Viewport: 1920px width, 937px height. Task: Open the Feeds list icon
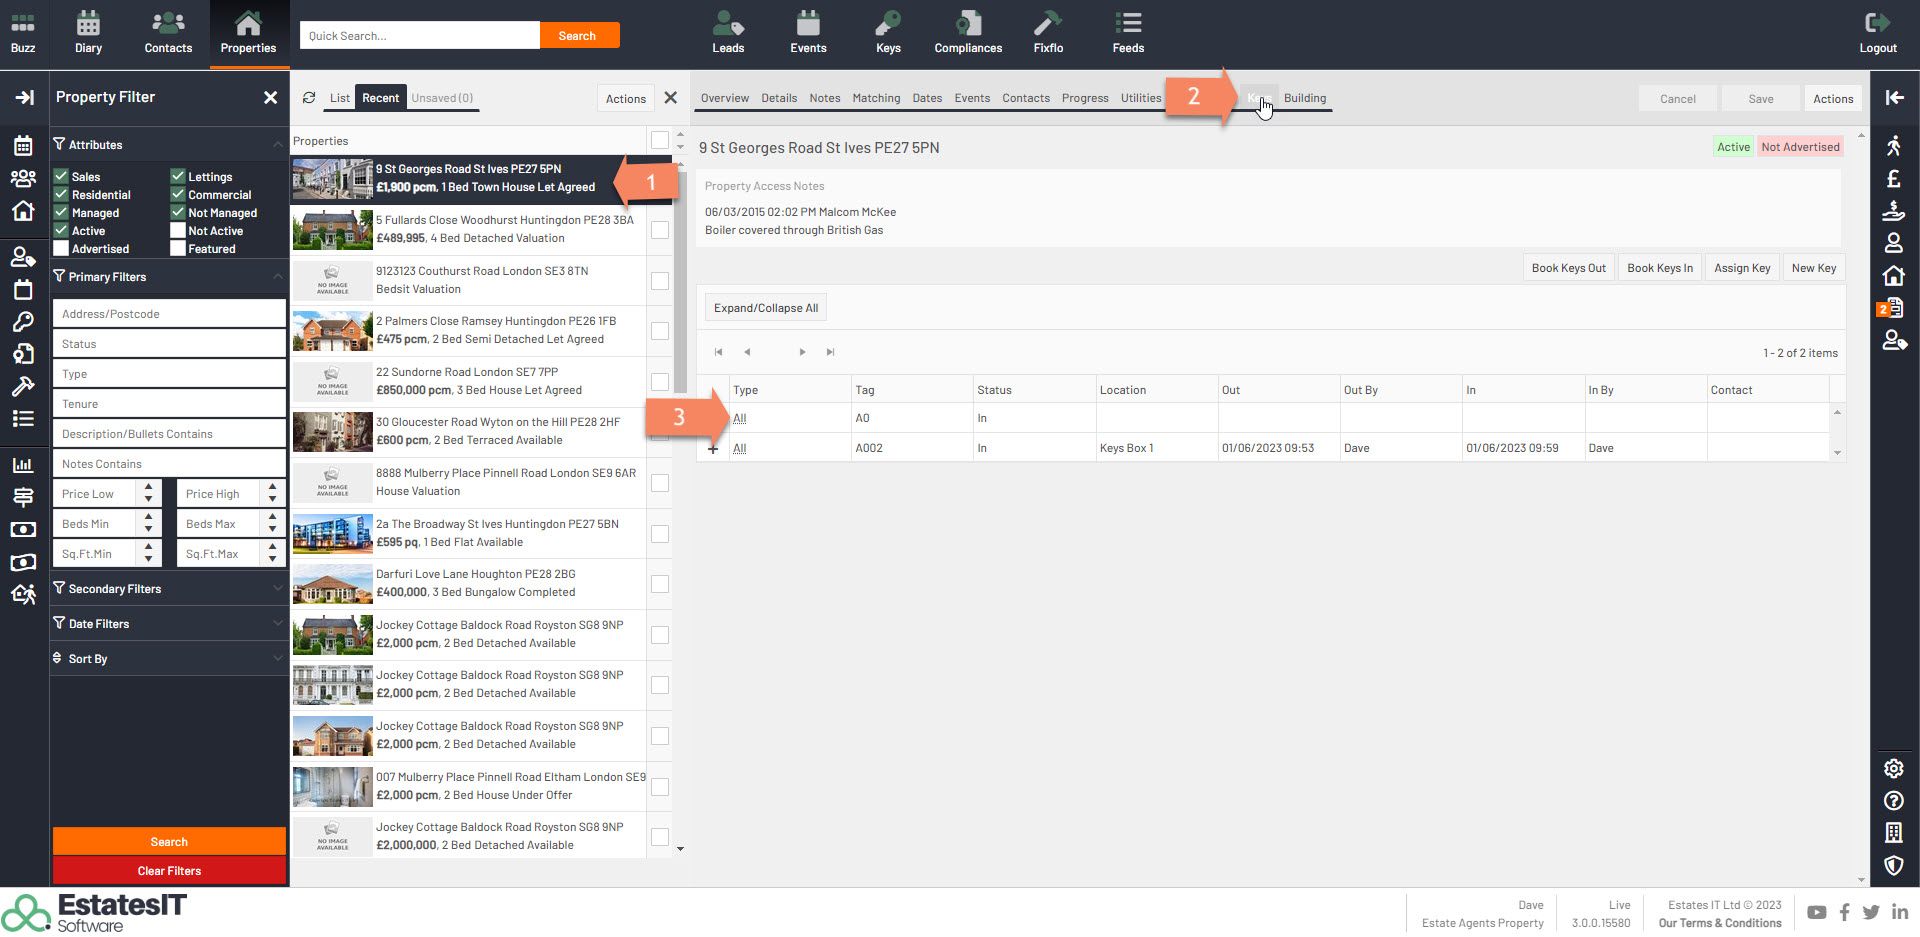point(1128,24)
